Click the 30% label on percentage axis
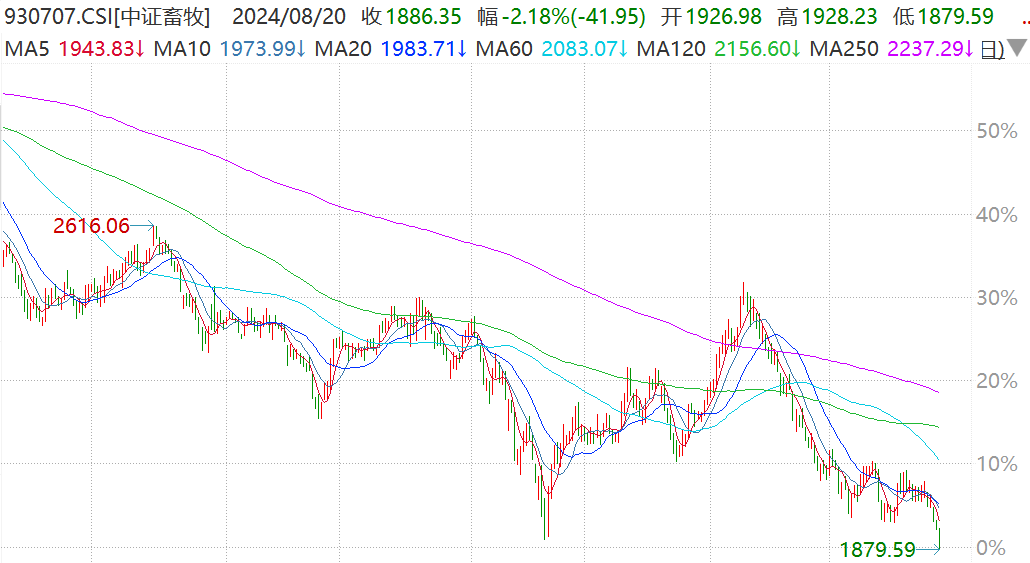 point(996,298)
